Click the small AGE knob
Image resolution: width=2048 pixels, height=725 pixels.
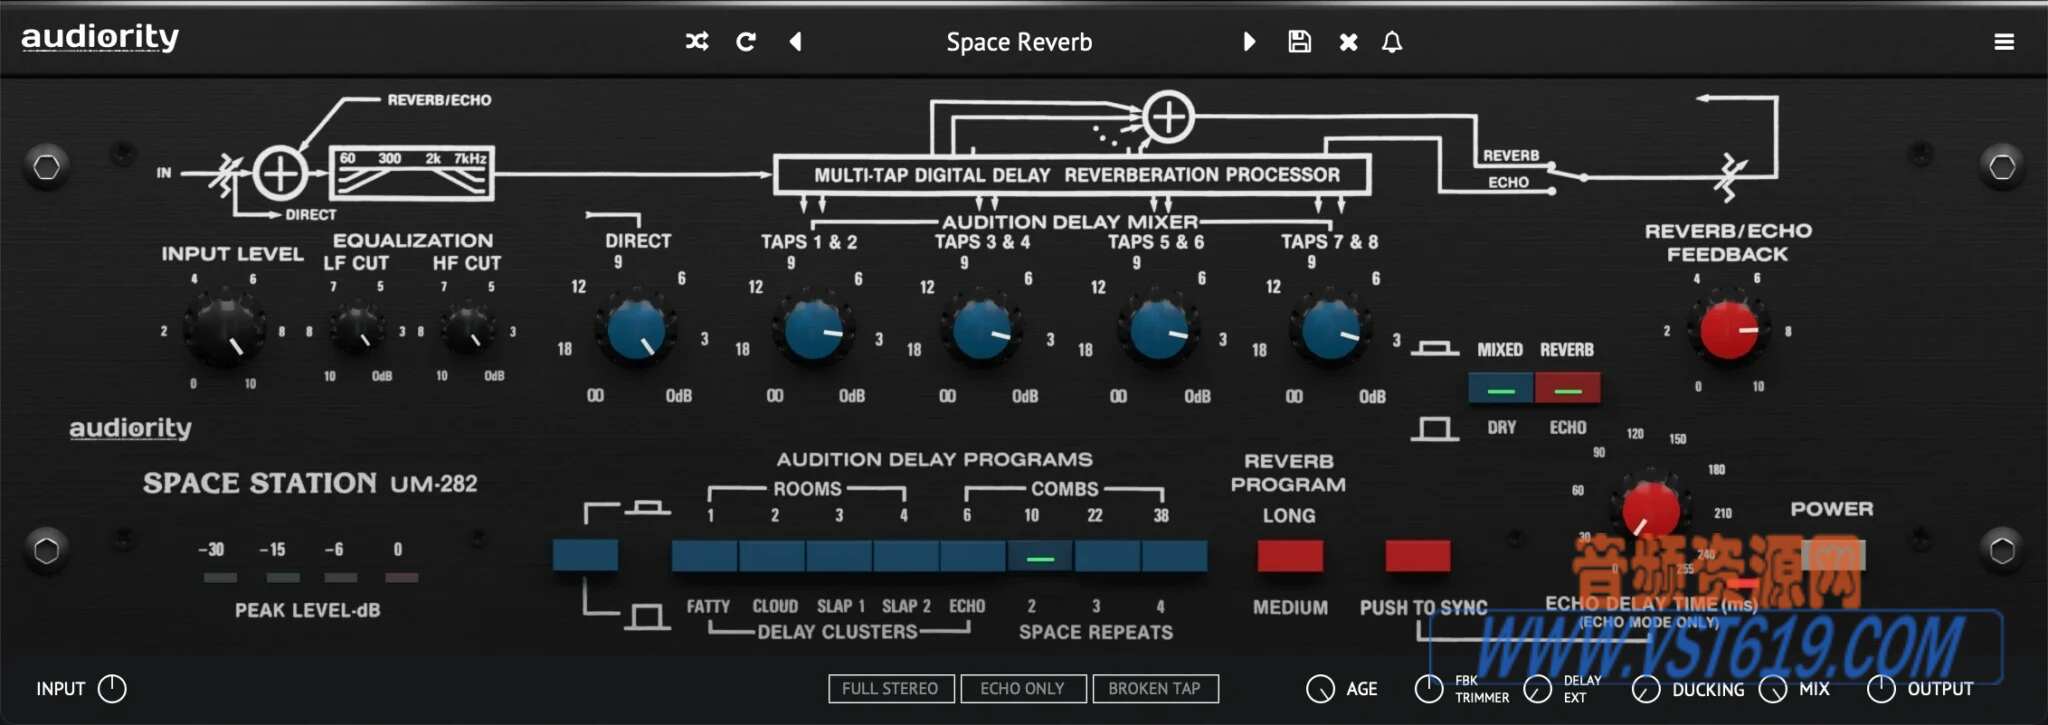pyautogui.click(x=1320, y=689)
